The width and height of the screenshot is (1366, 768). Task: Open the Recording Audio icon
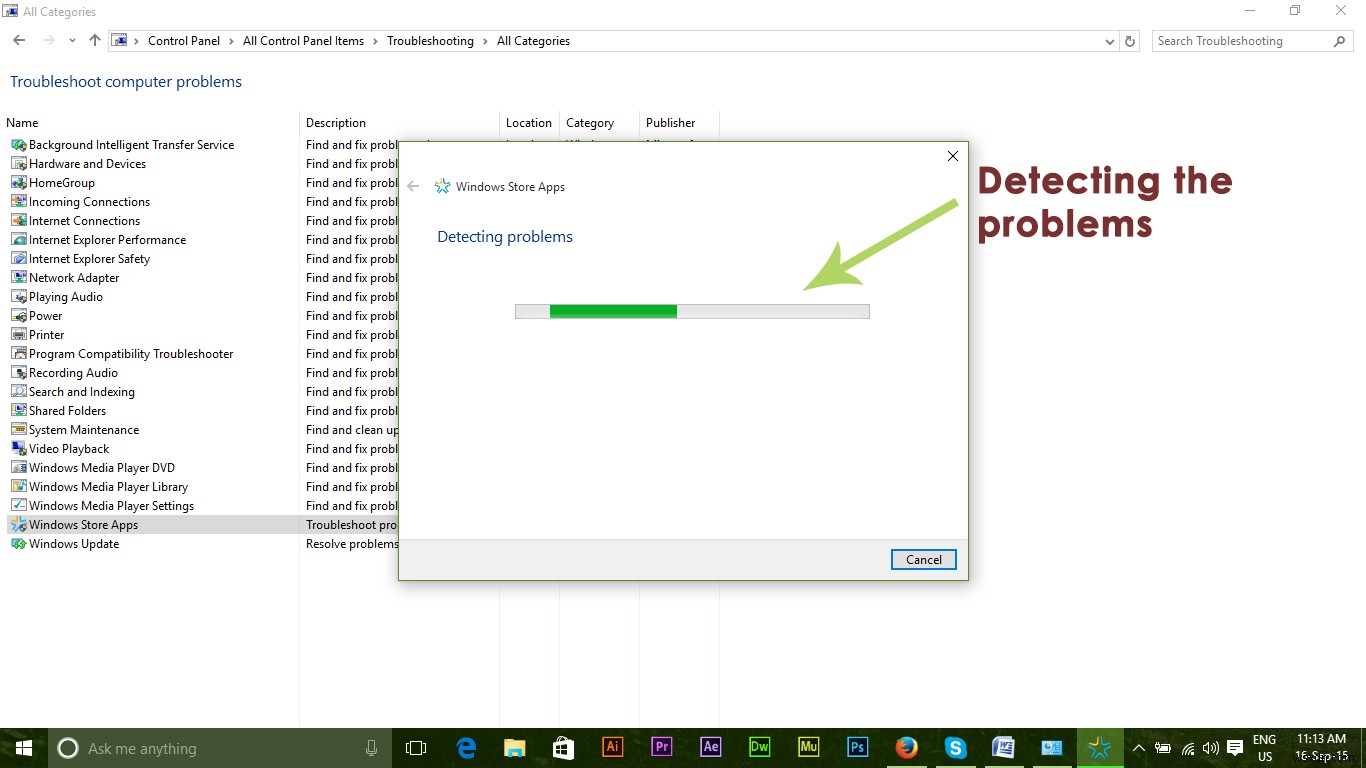18,373
